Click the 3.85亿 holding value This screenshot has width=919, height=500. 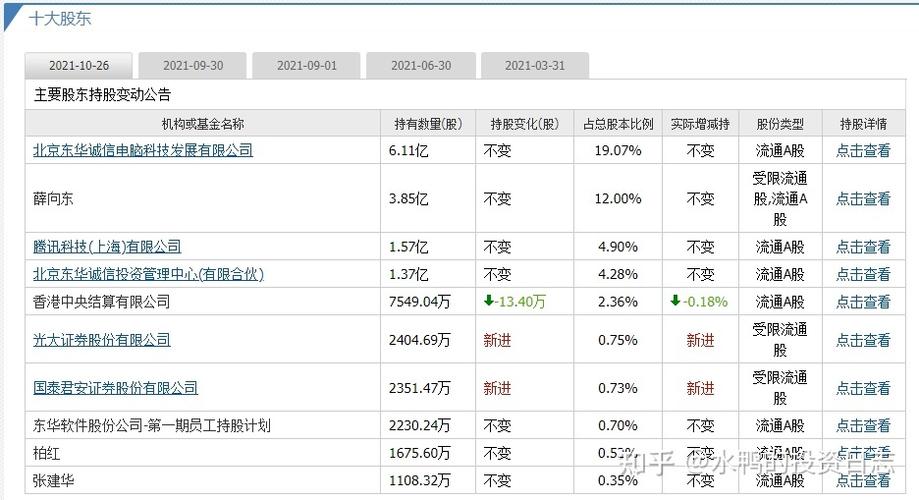click(409, 199)
